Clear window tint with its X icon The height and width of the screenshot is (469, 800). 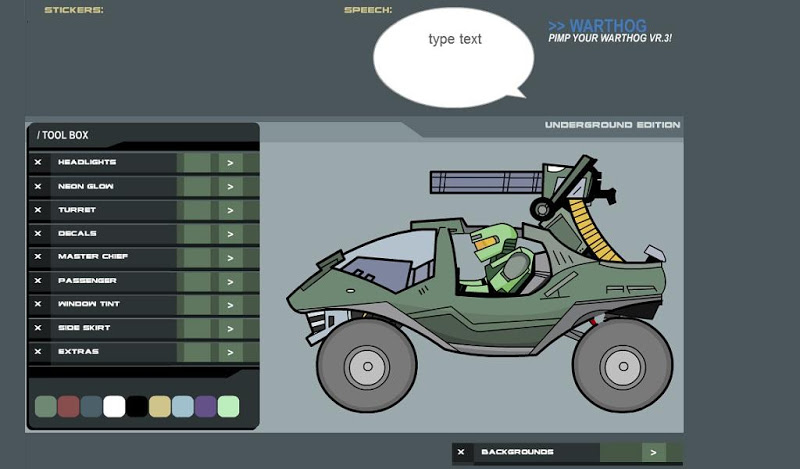coord(38,304)
